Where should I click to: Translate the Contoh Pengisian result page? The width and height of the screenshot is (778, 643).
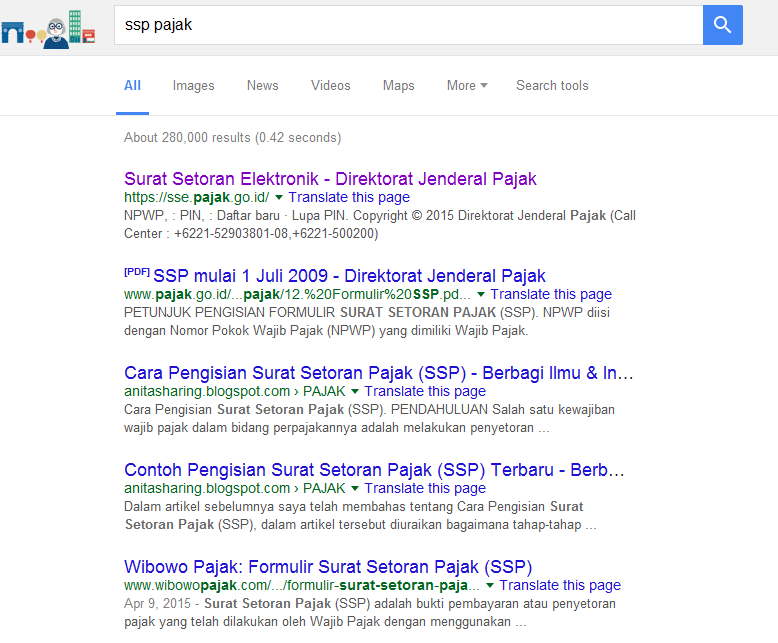(x=425, y=488)
